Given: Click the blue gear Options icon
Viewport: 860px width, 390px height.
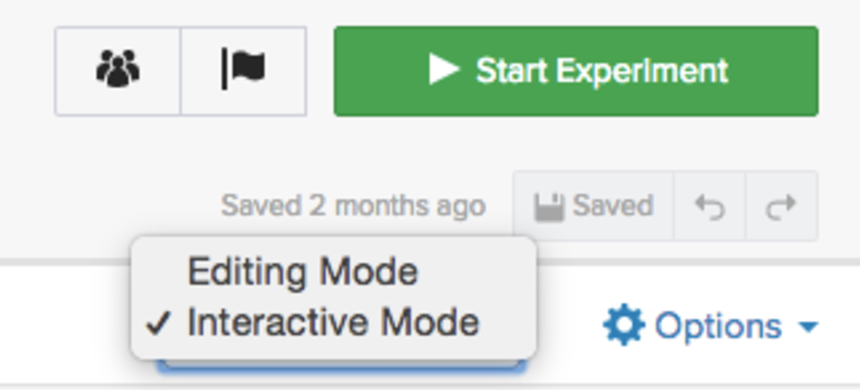Looking at the screenshot, I should (x=624, y=325).
